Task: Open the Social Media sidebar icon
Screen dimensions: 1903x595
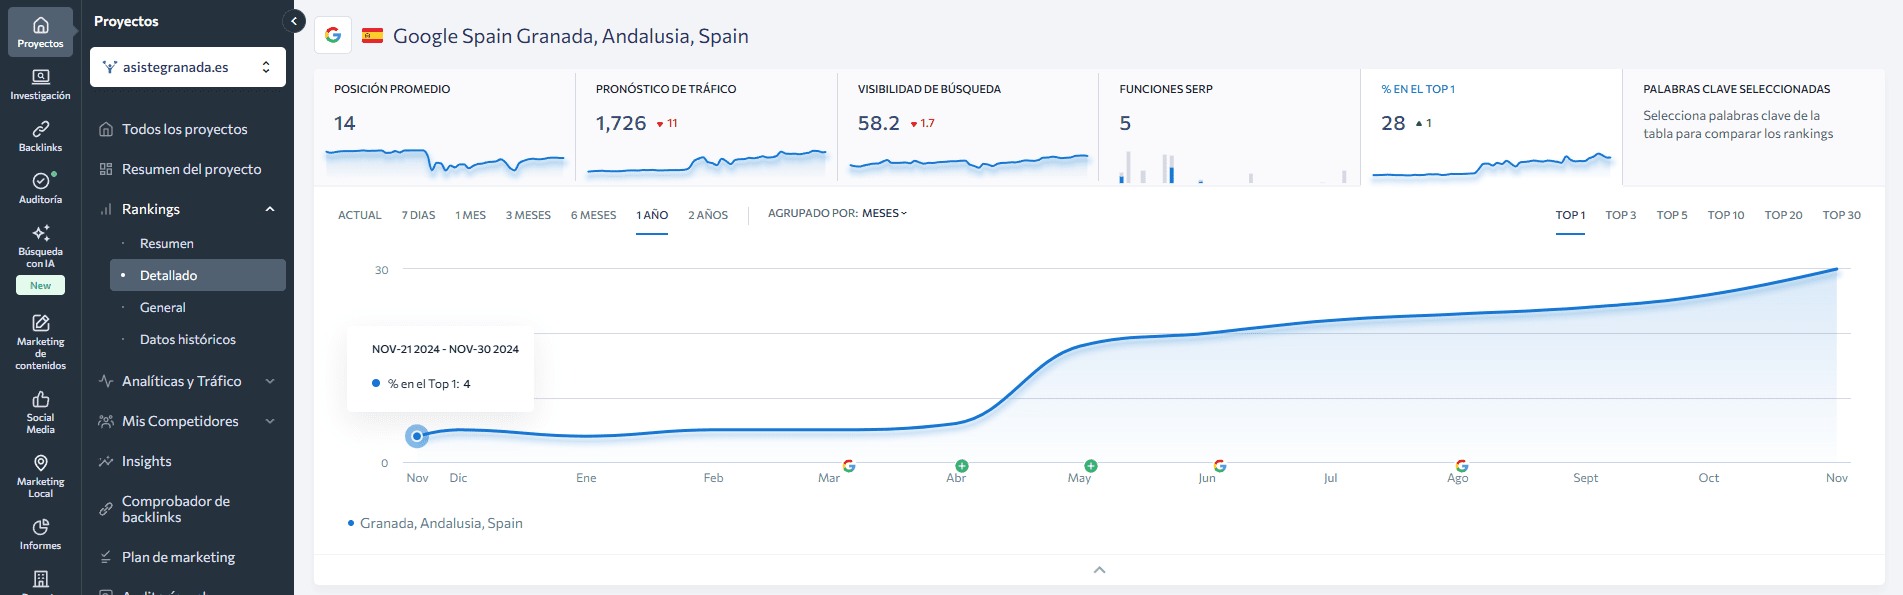Action: click(40, 412)
